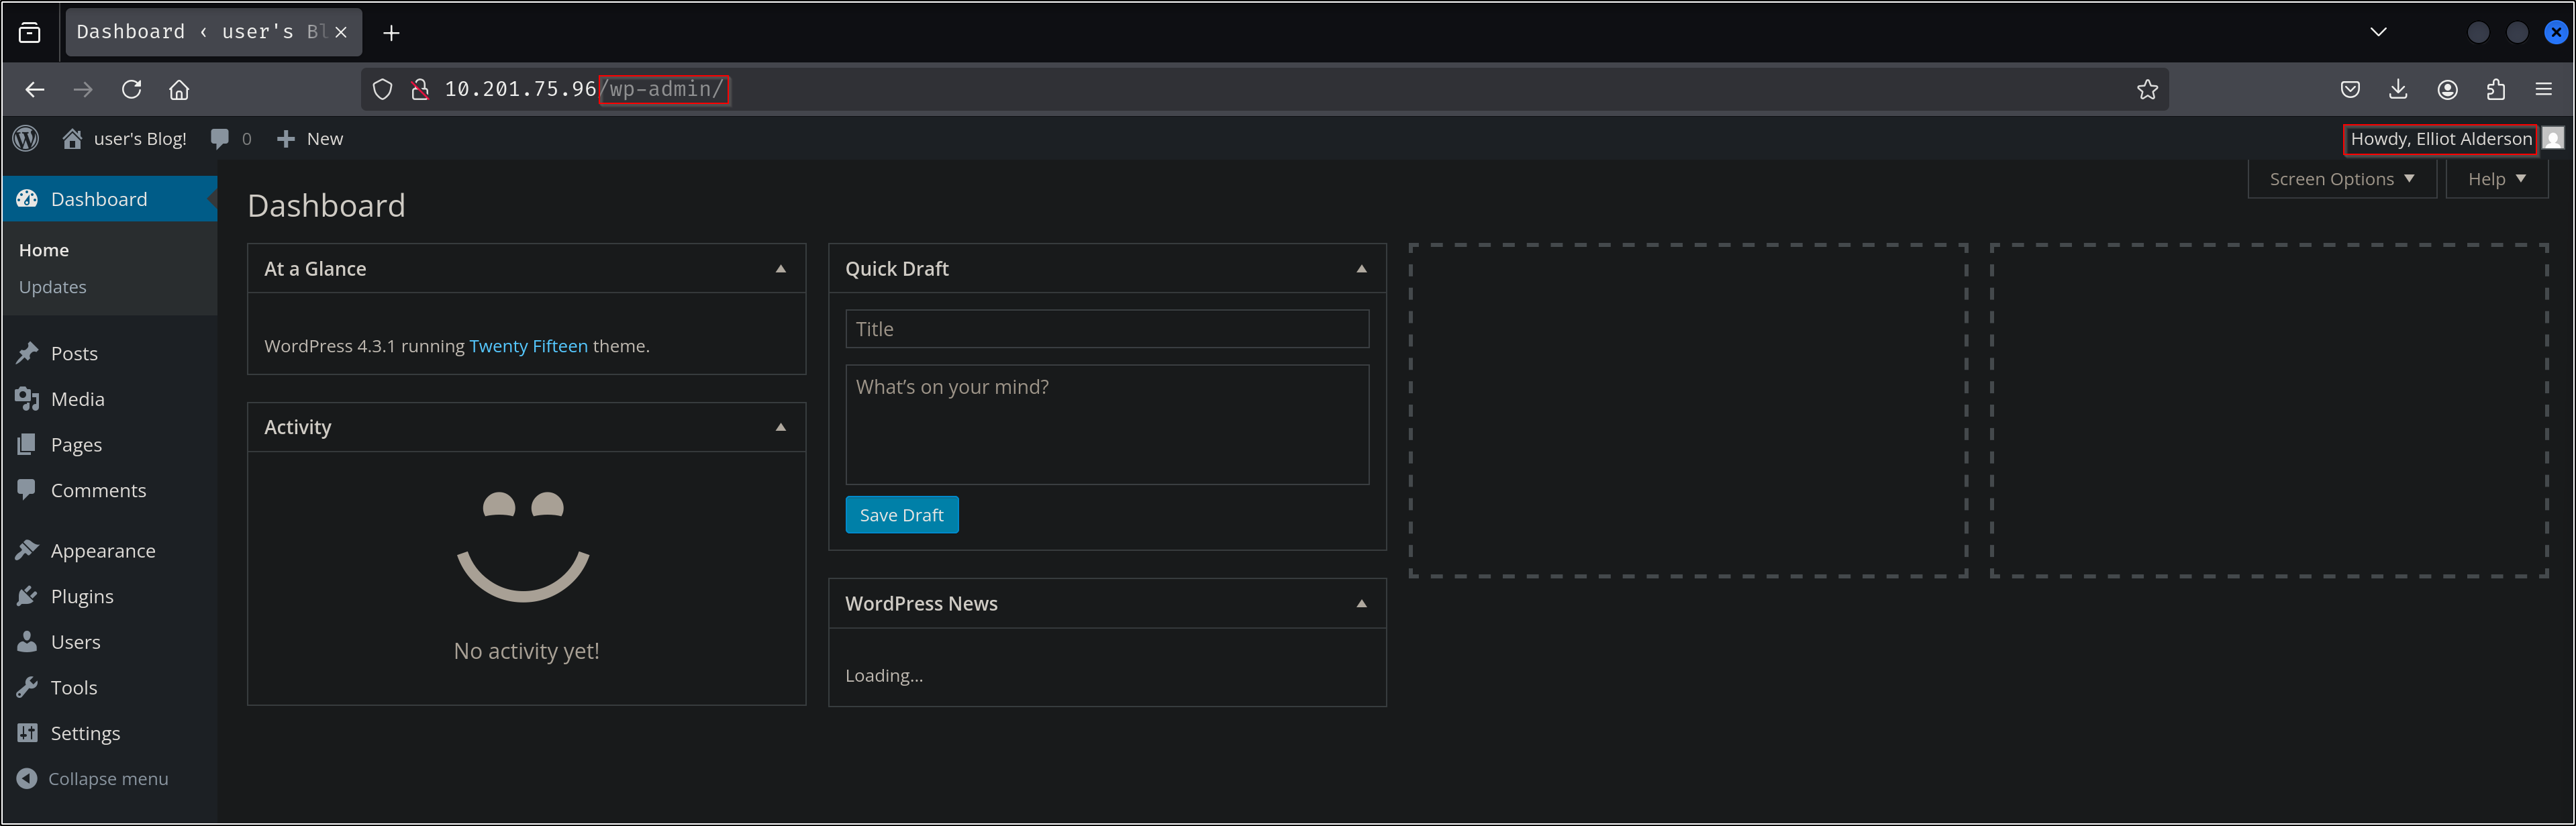Open the Firefox extensions puzzle icon
2576x826 pixels.
(x=2495, y=90)
